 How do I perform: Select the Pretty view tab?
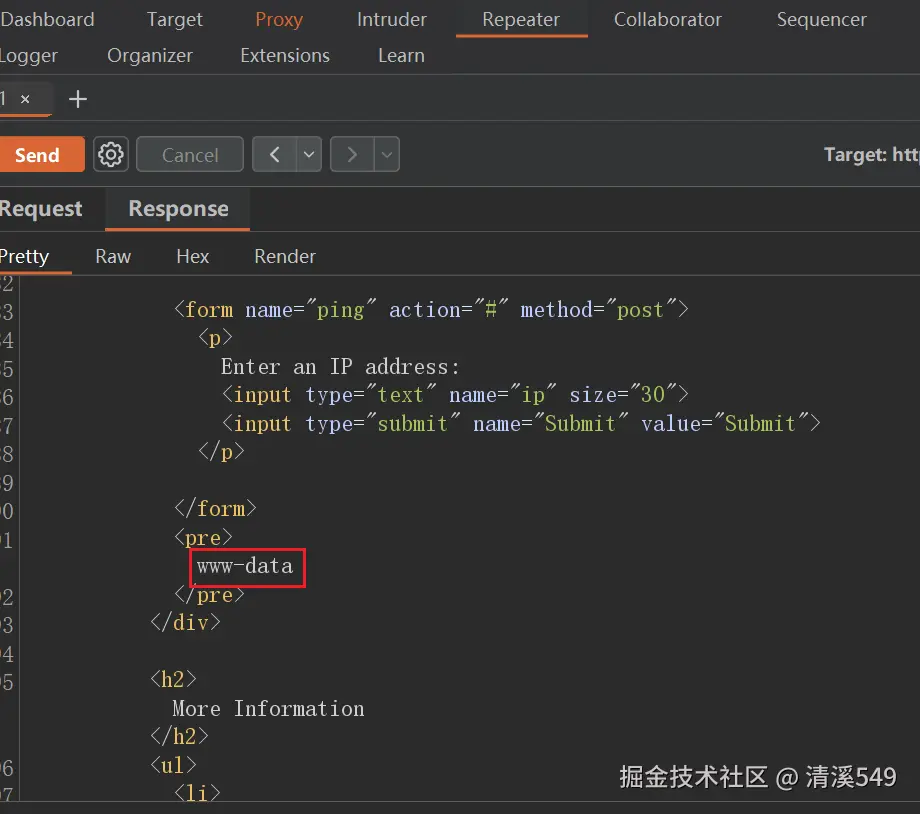(x=24, y=256)
